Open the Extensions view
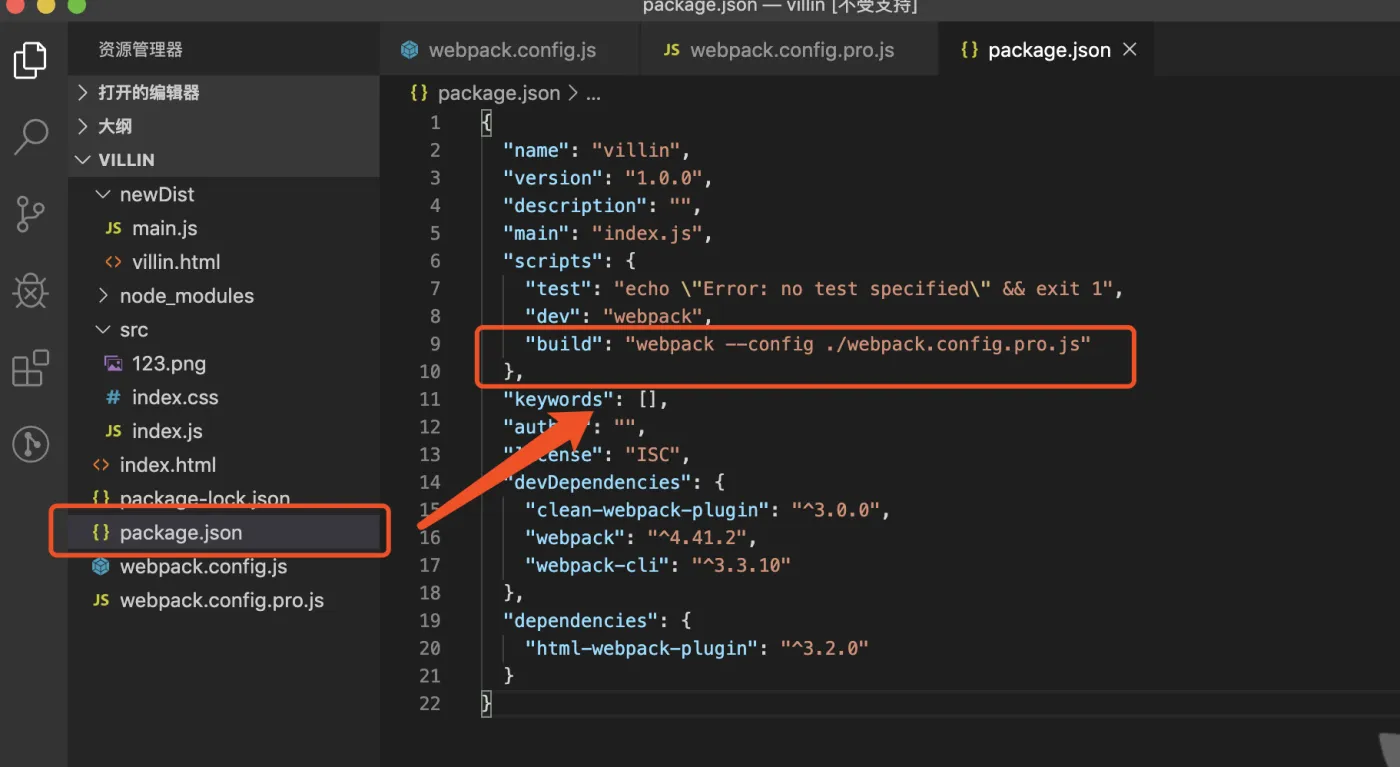The width and height of the screenshot is (1400, 767). (30, 368)
